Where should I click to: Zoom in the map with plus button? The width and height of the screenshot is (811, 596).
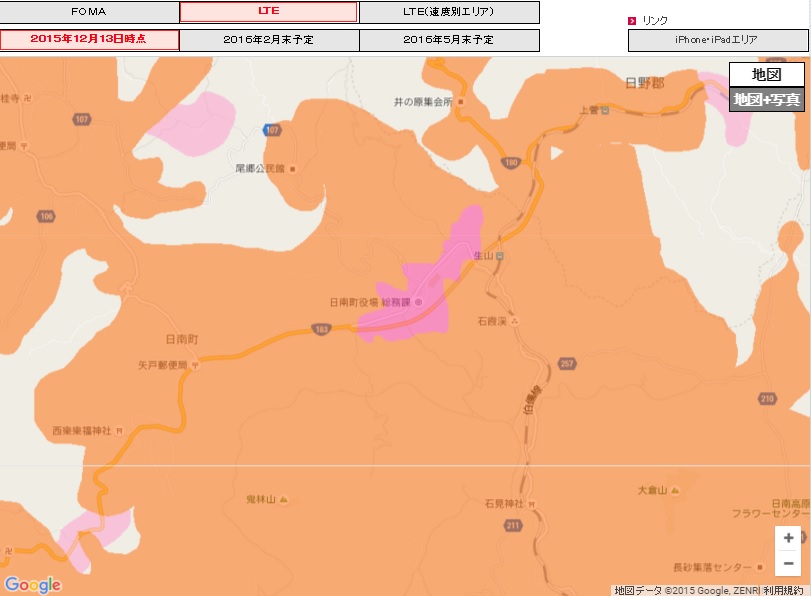(x=788, y=538)
